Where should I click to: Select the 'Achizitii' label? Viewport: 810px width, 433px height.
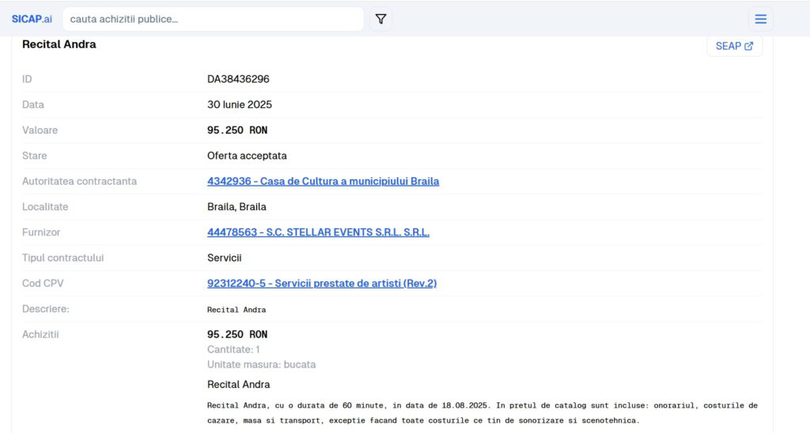(x=40, y=334)
